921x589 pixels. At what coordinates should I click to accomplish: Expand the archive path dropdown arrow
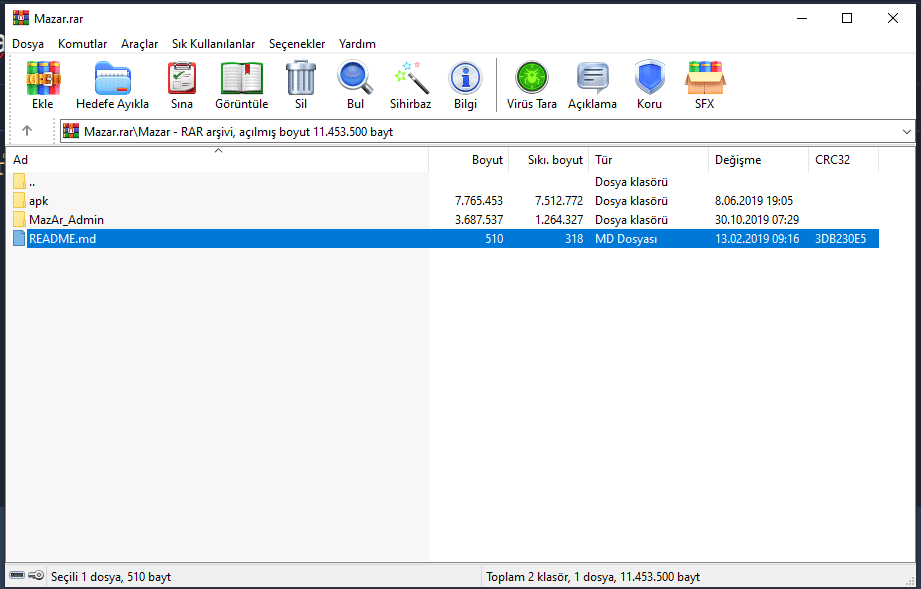click(906, 131)
